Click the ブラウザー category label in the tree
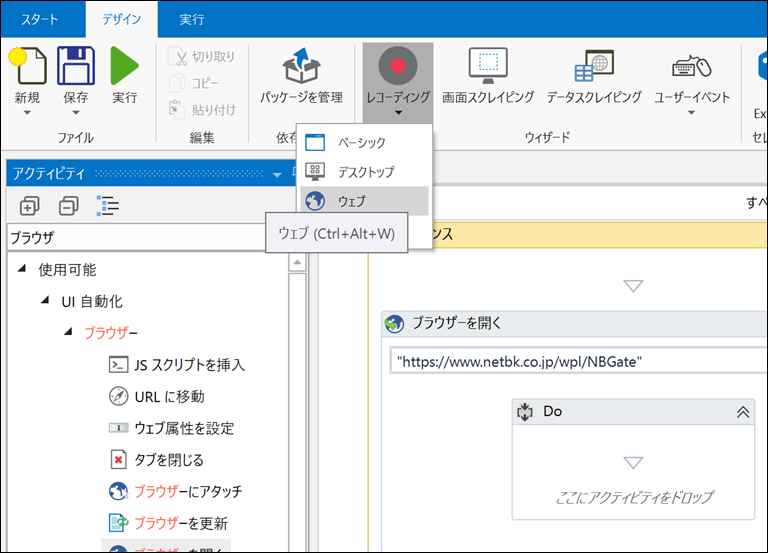This screenshot has width=768, height=553. click(x=111, y=333)
